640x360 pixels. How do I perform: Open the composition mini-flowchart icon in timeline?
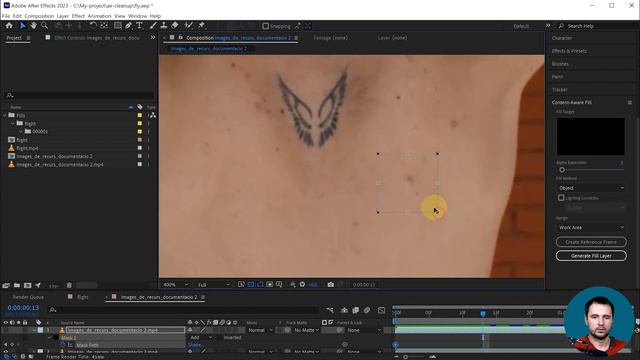click(x=330, y=310)
